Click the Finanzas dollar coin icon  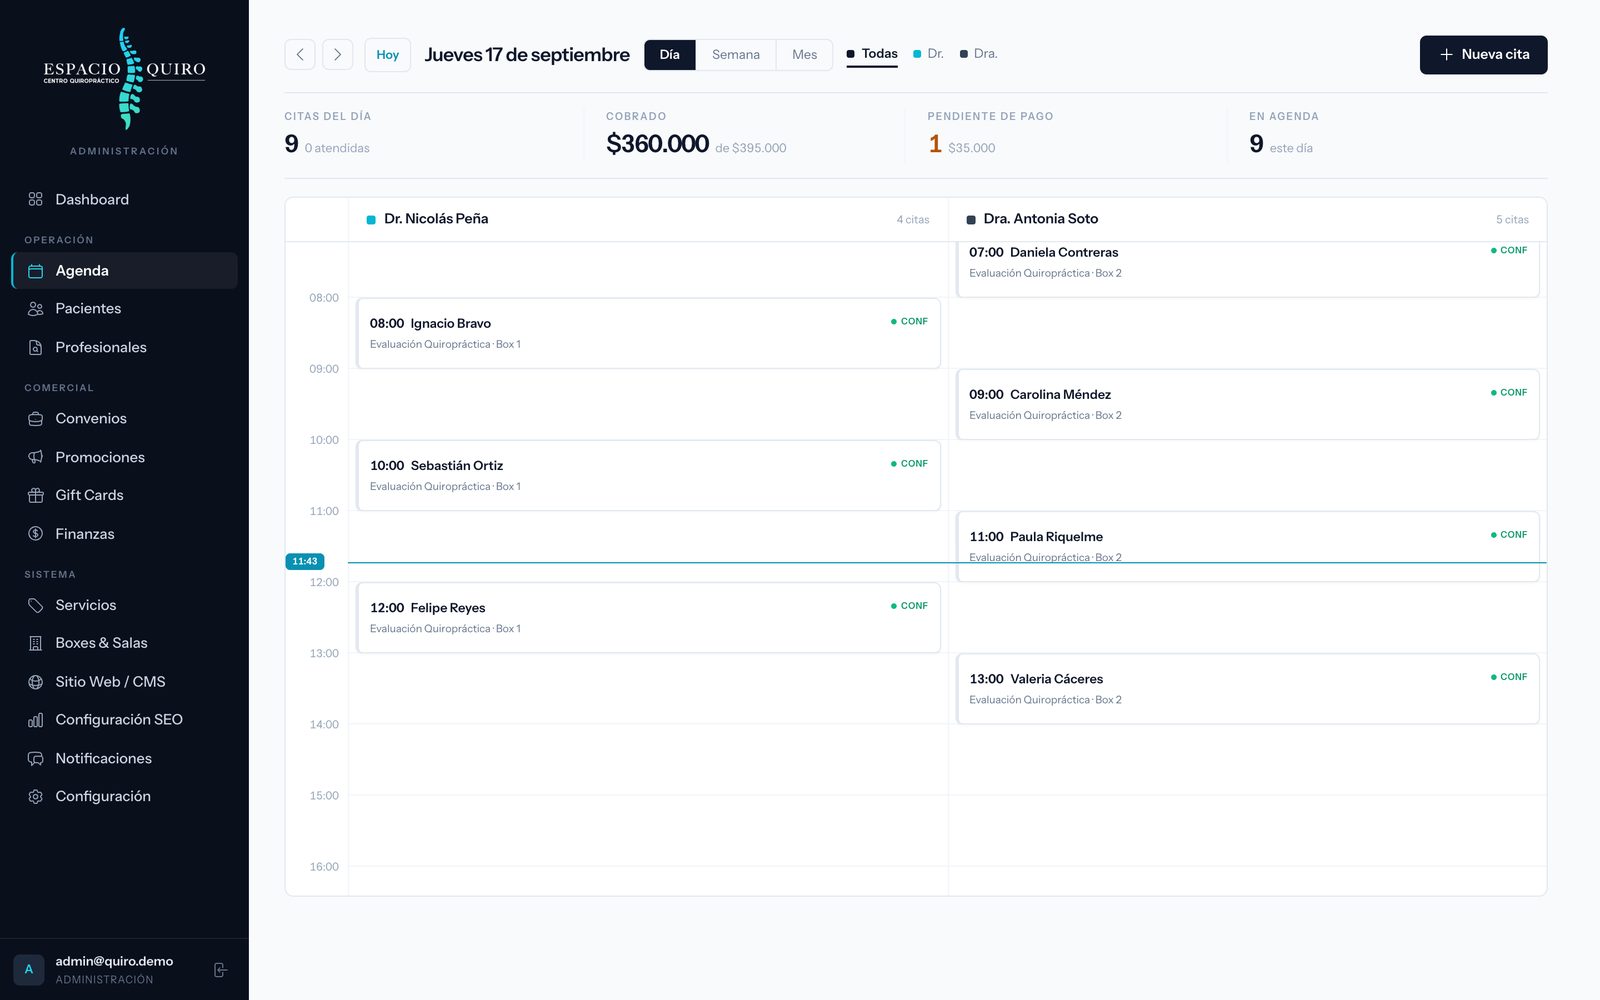[x=36, y=534]
